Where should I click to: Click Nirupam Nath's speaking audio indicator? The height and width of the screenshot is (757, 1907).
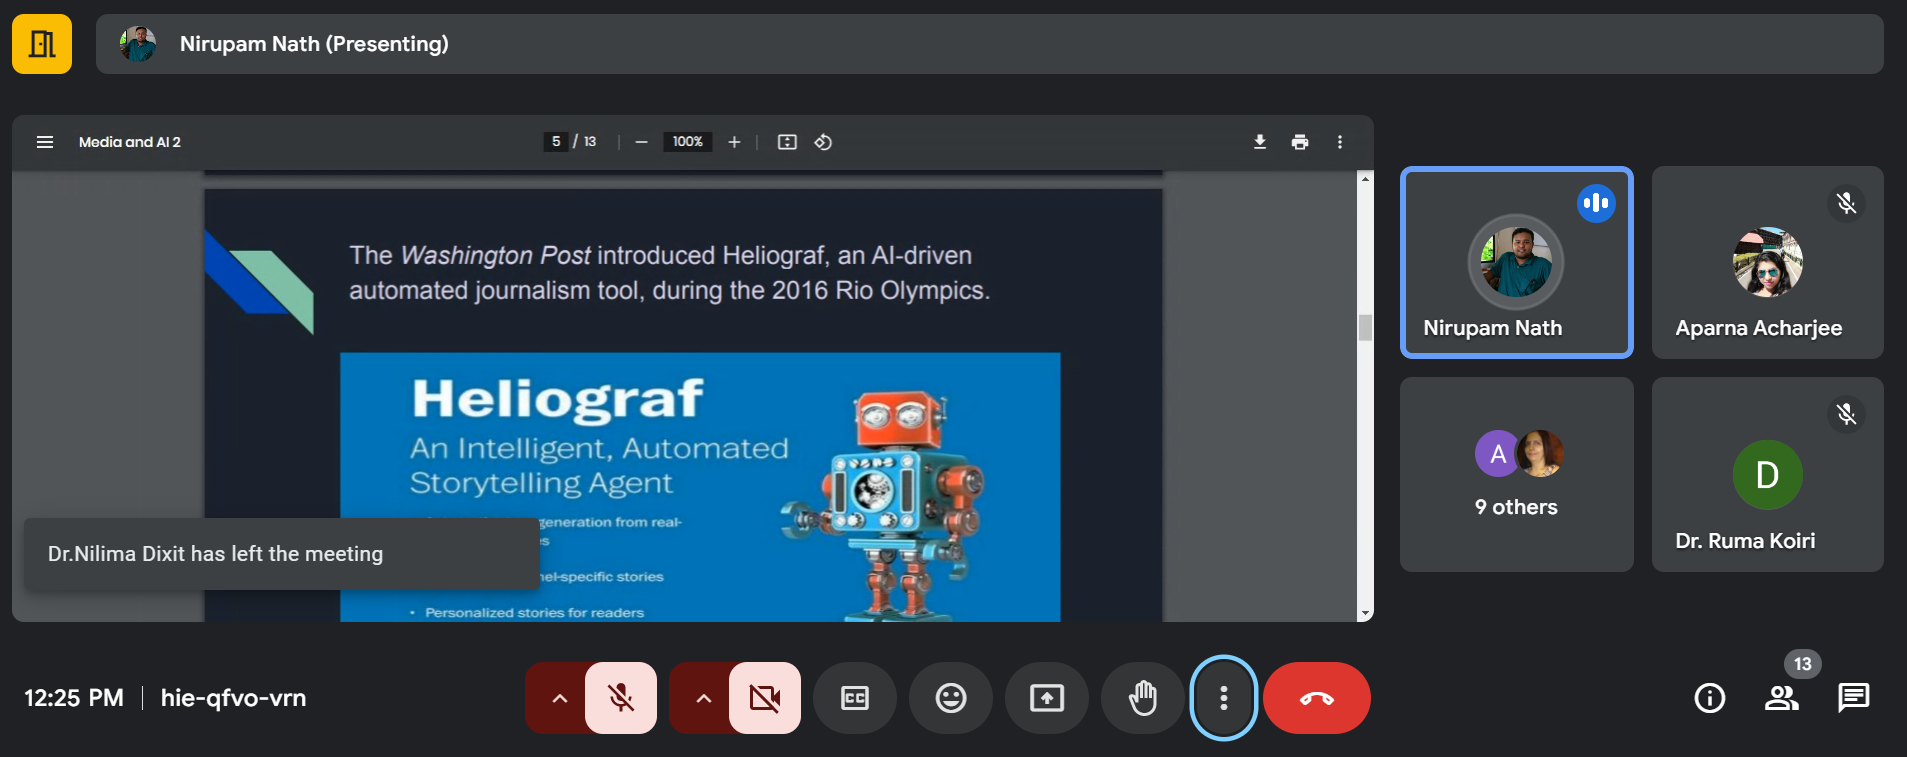coord(1596,203)
